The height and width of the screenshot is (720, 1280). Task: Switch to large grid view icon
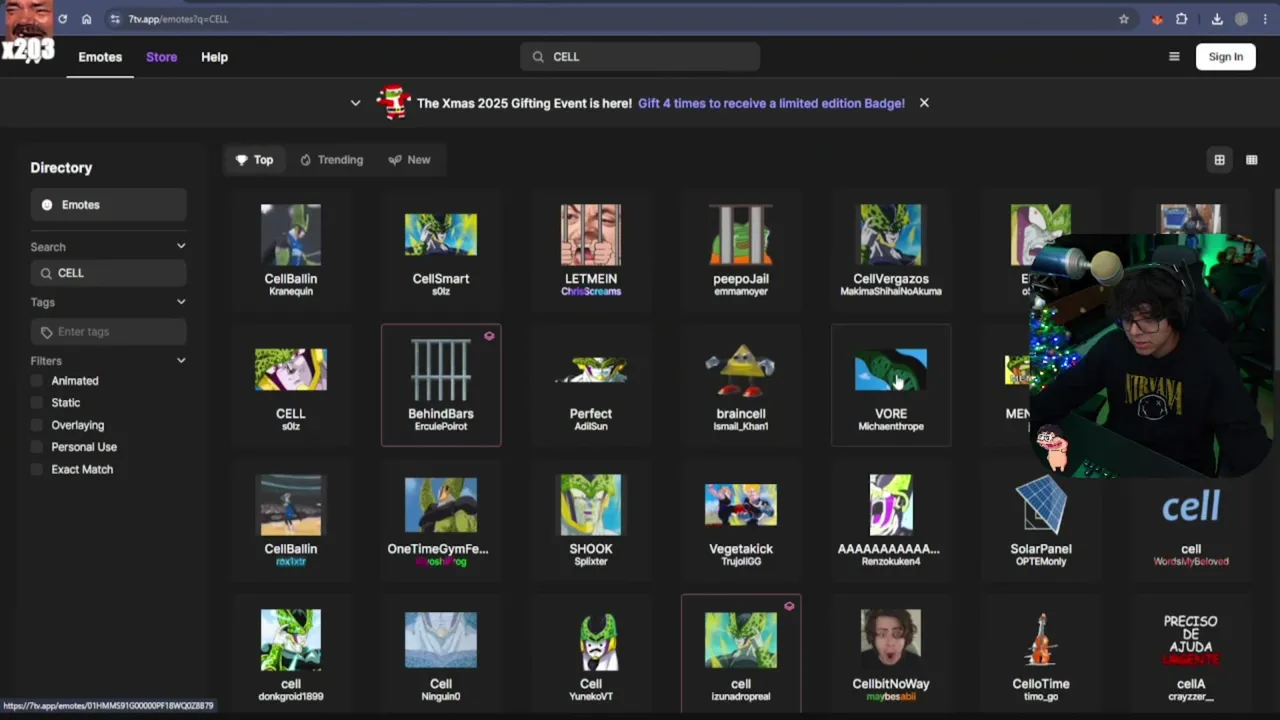pyautogui.click(x=1219, y=160)
